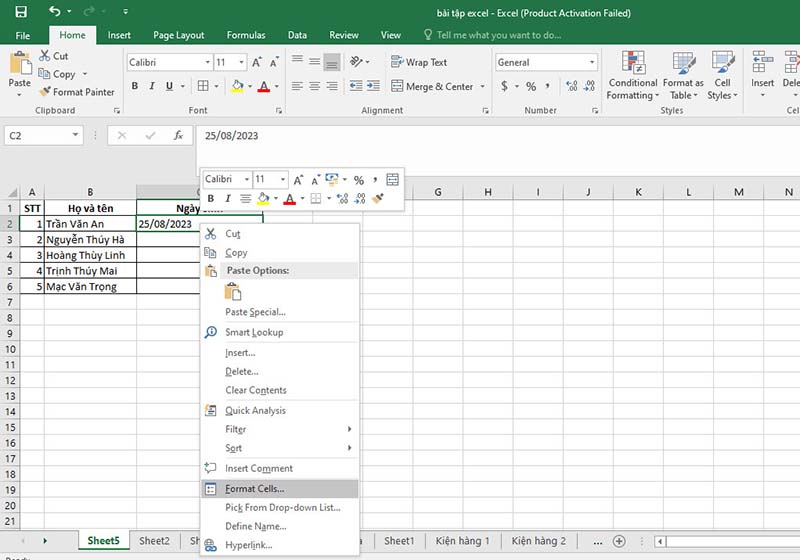This screenshot has width=800, height=560.
Task: Toggle Bold in the ribbon Font group
Action: 135,86
